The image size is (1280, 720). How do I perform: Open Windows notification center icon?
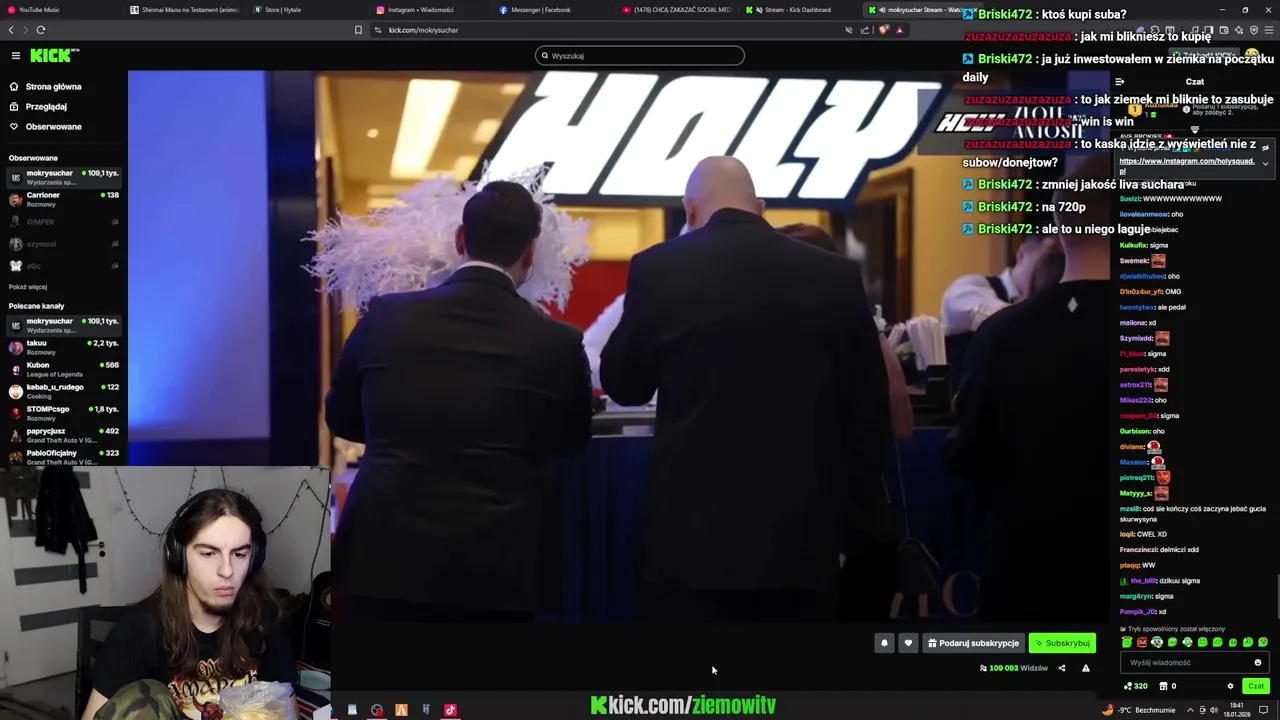click(x=1263, y=710)
